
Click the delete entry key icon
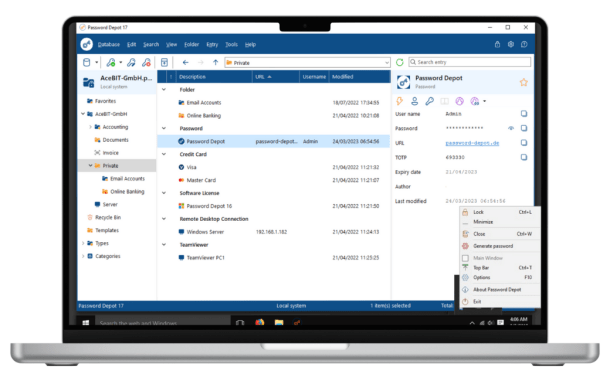tap(146, 62)
